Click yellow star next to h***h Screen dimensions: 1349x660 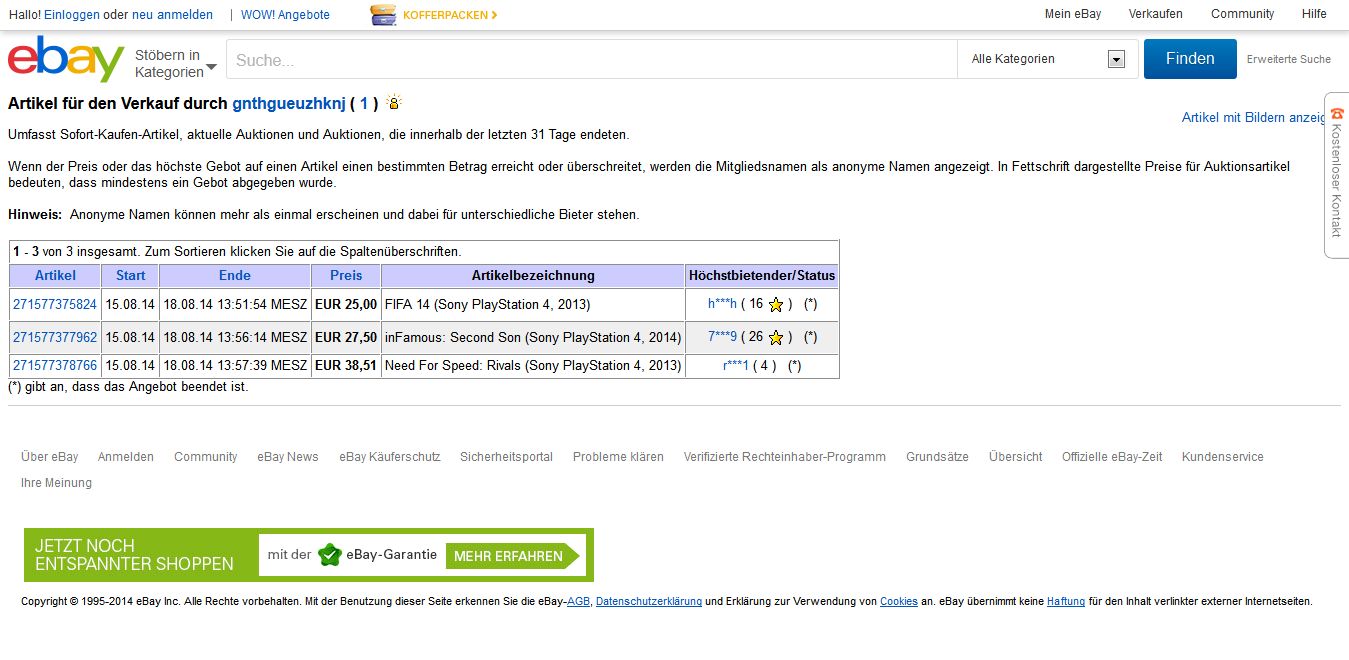coord(776,305)
